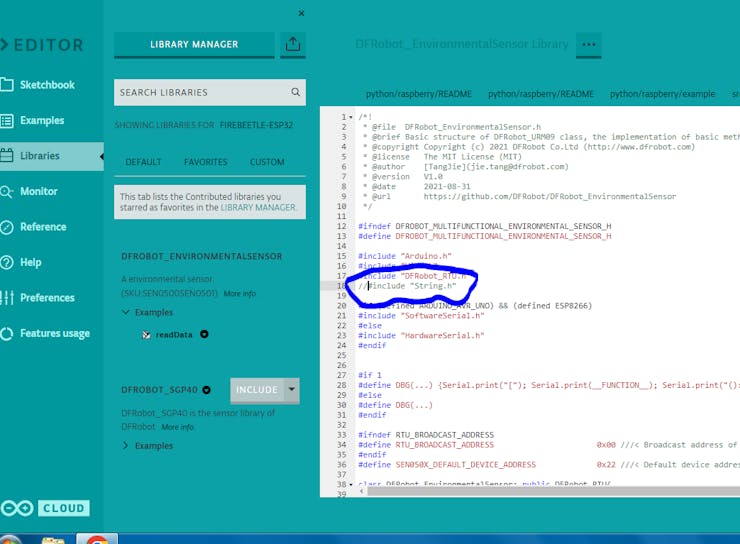Image resolution: width=740 pixels, height=544 pixels.
Task: Click the Features usage circle icon
Action: pyautogui.click(x=7, y=334)
